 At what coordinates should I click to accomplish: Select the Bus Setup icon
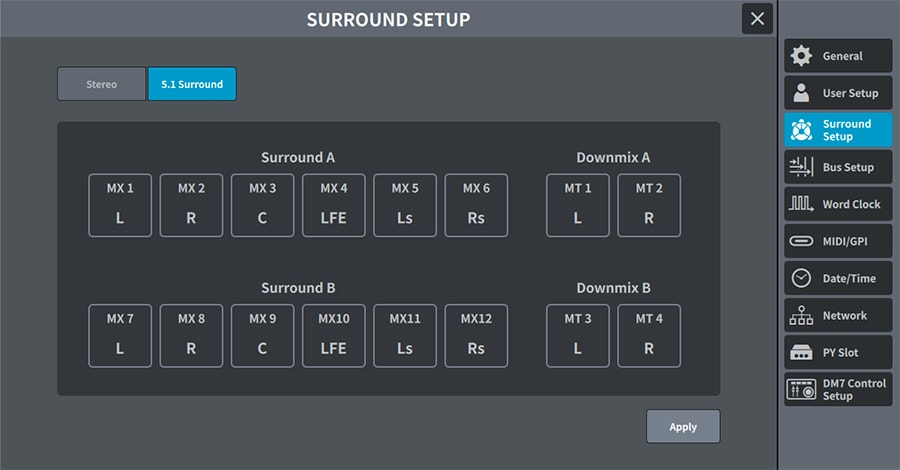pos(802,167)
